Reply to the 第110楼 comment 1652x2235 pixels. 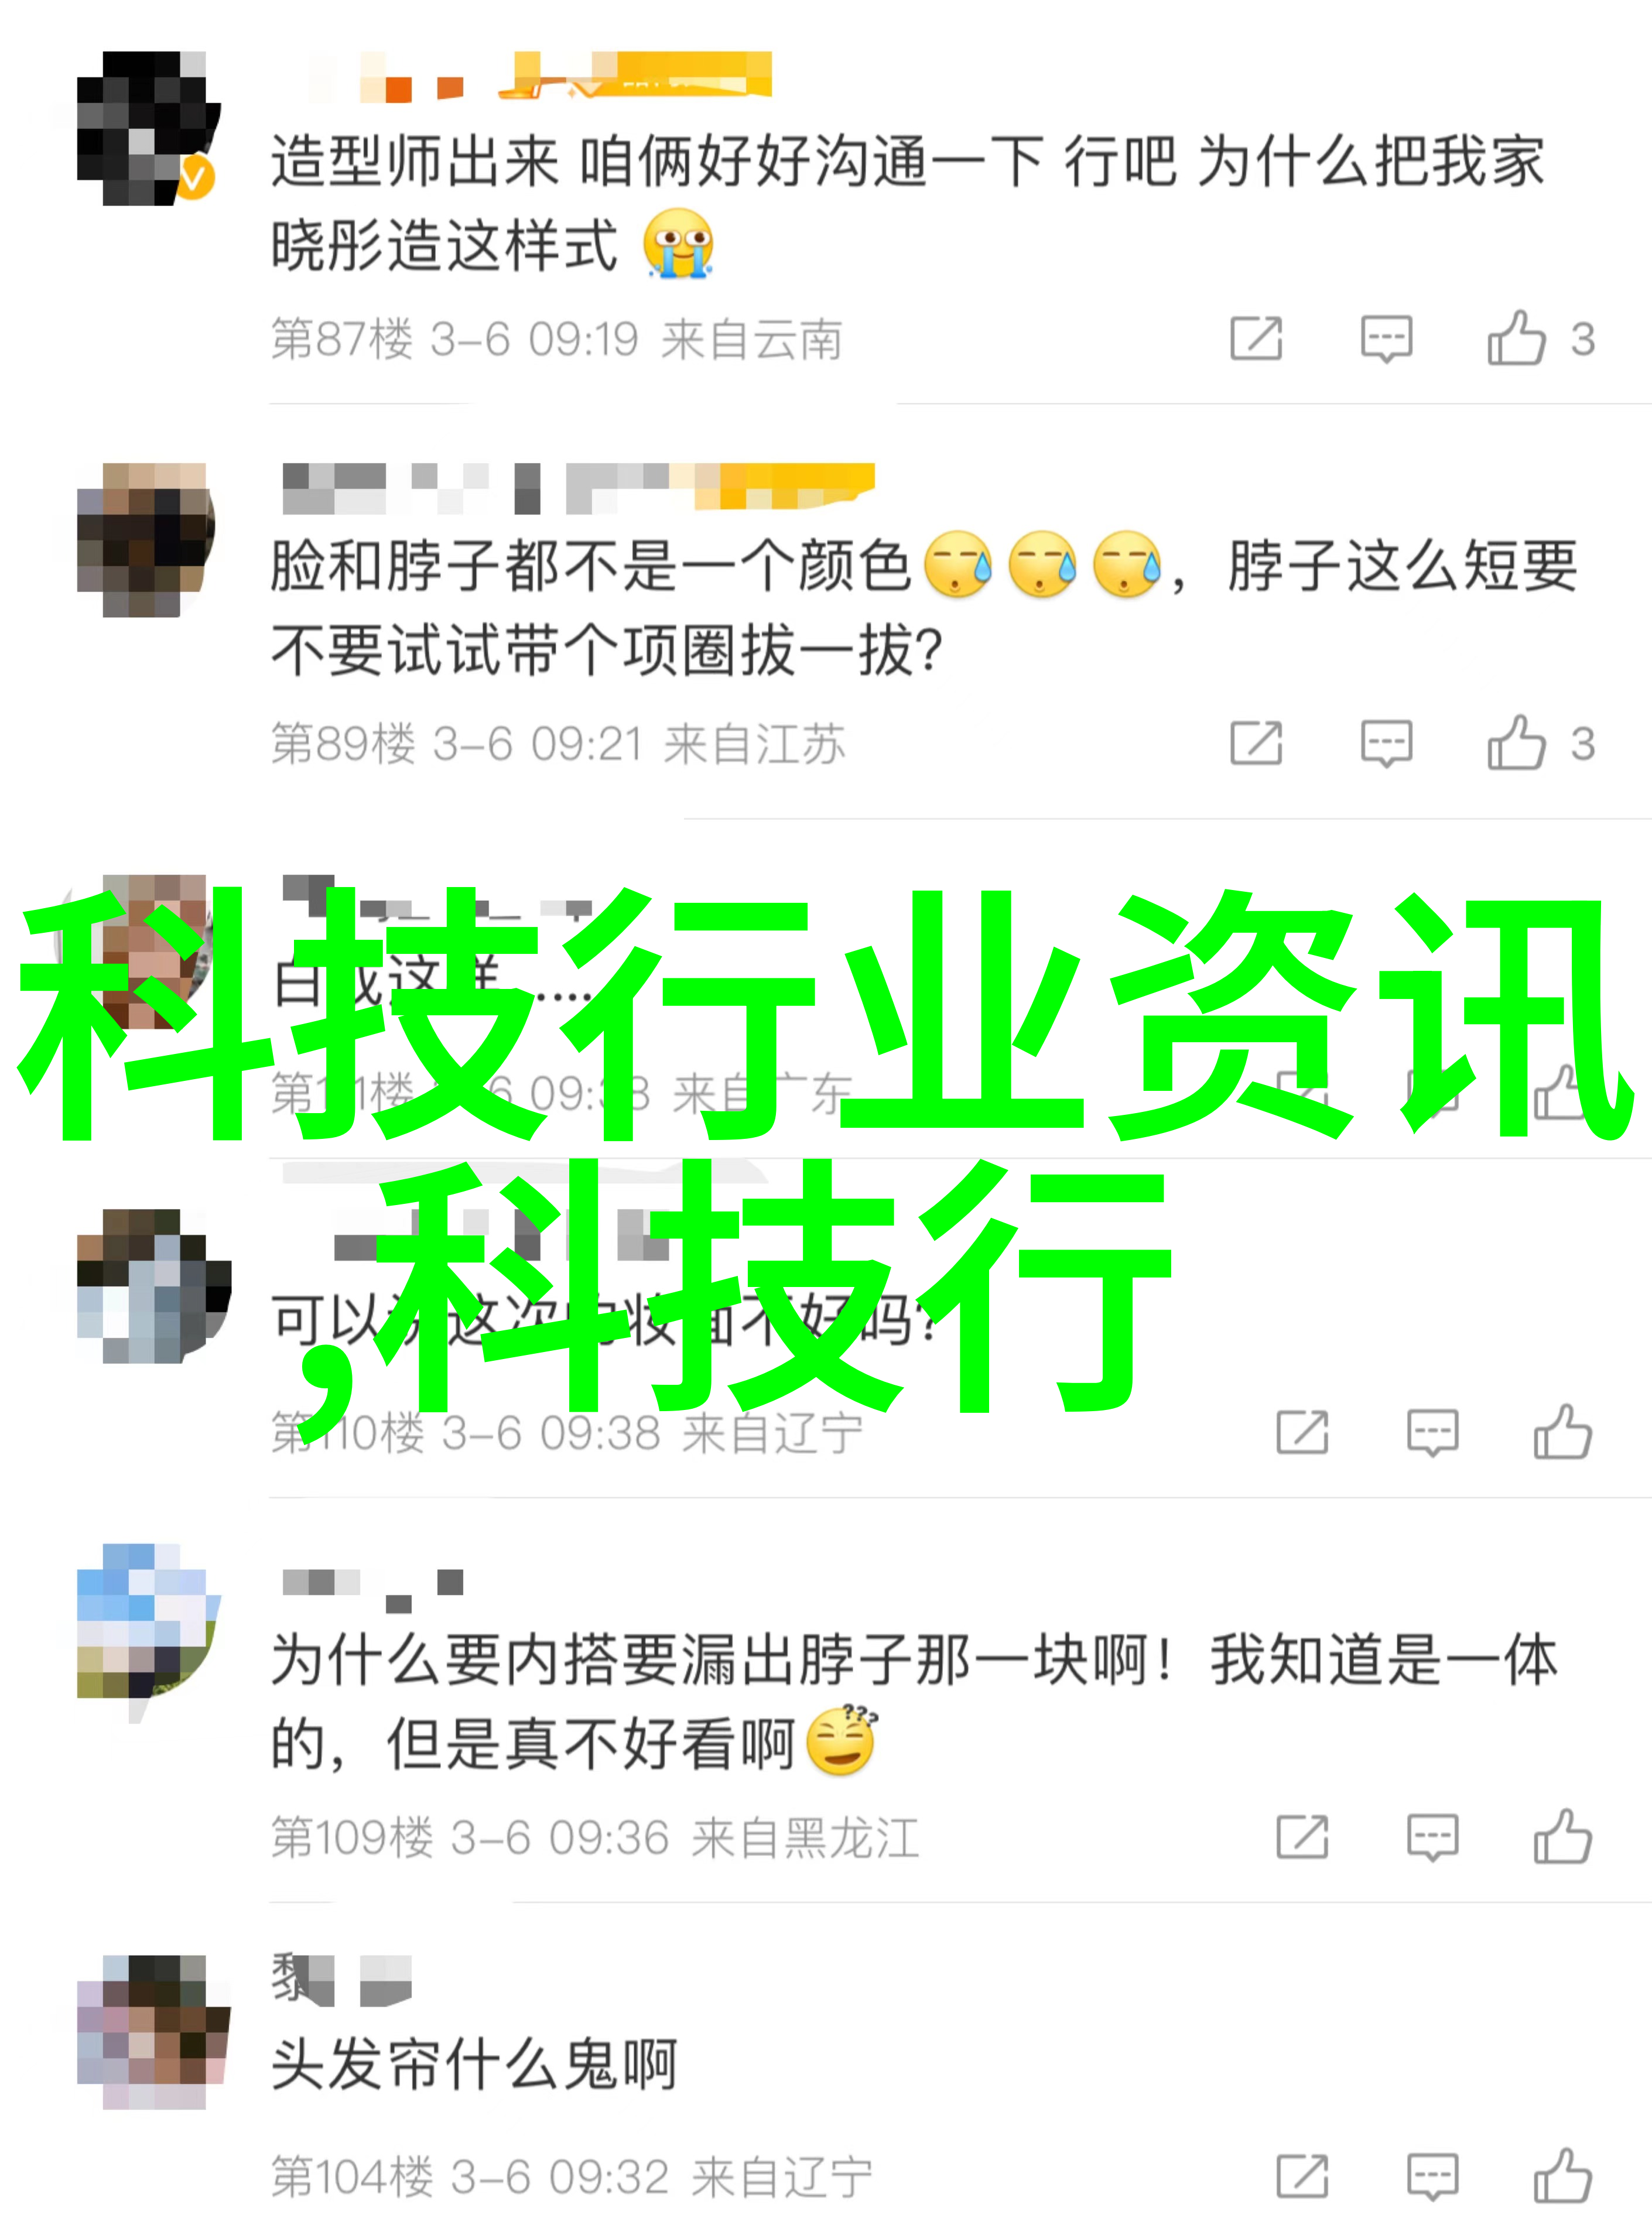click(x=1433, y=1433)
